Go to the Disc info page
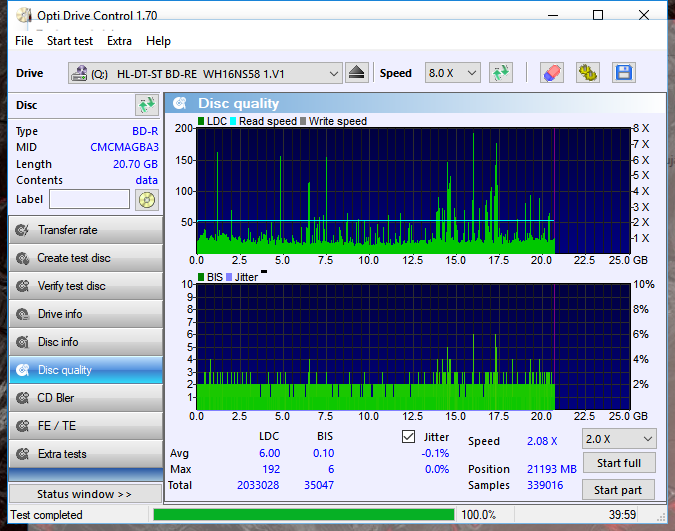675x531 pixels. point(86,342)
